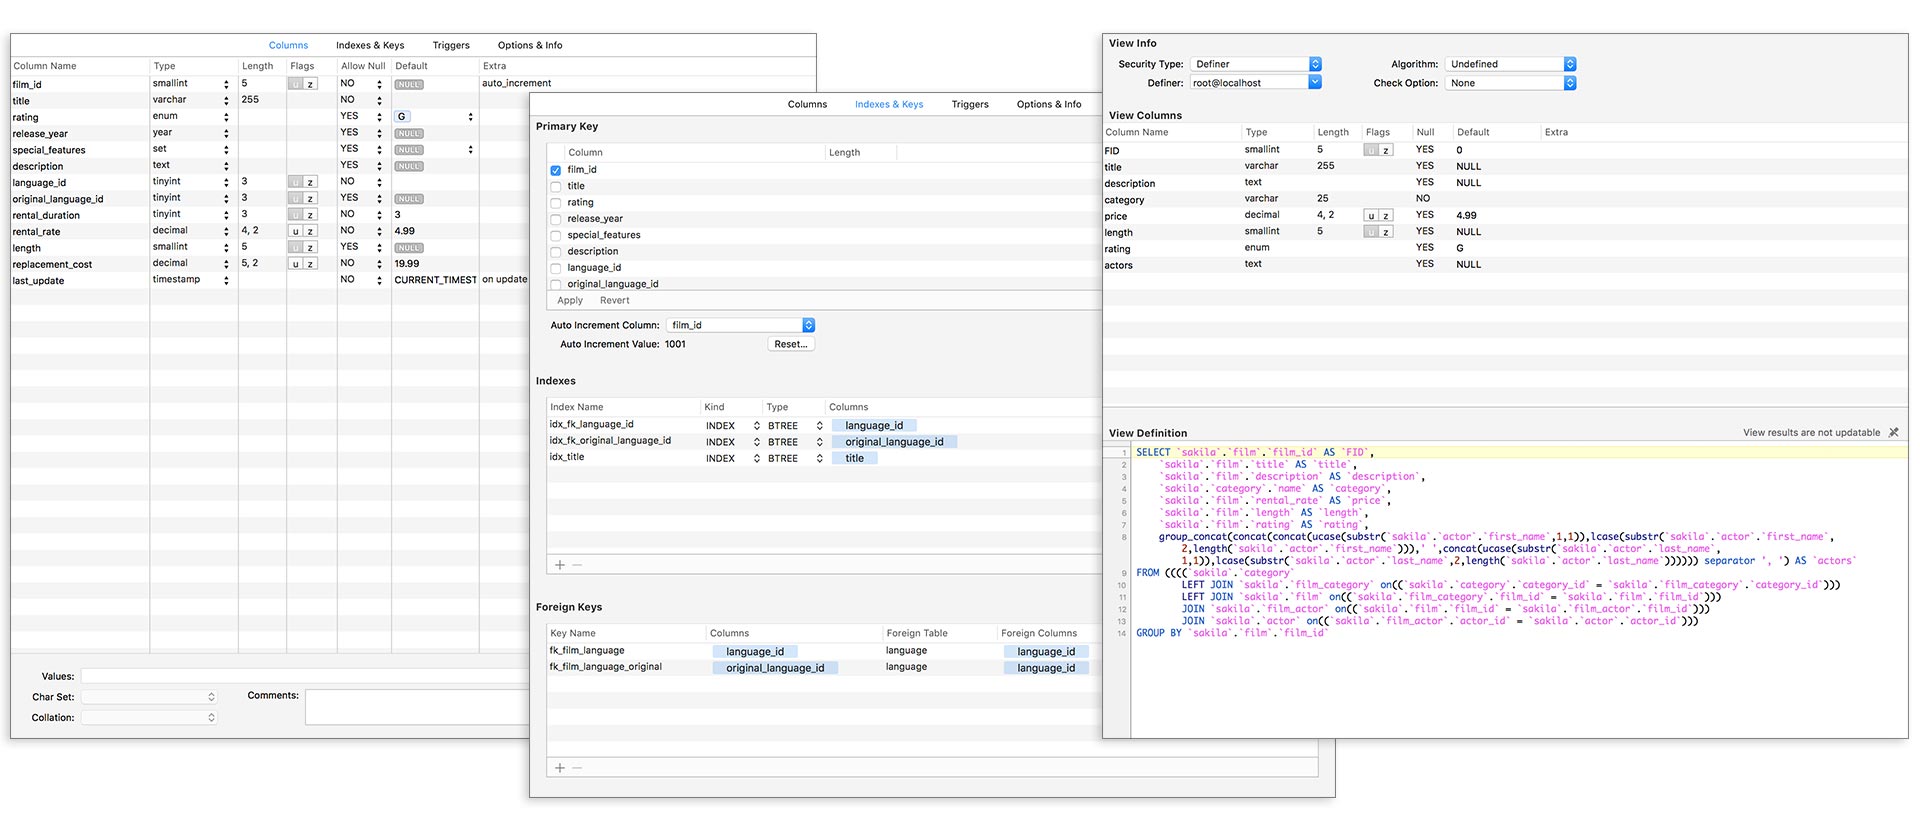
Task: Open the default value dropdown for rating (G)
Action: (470, 117)
